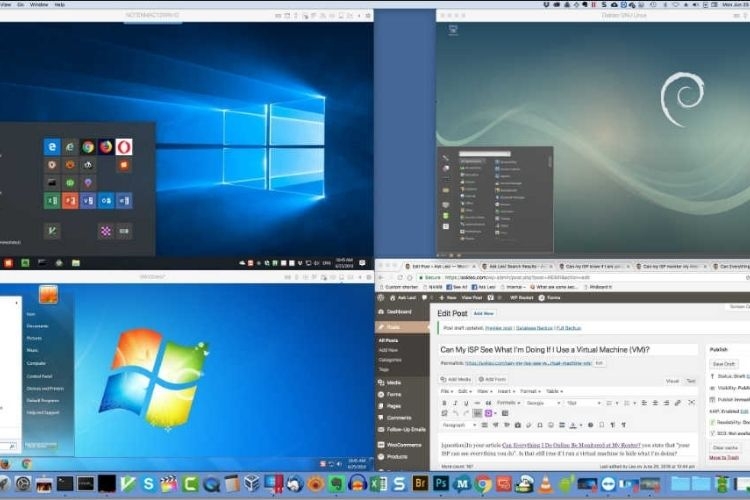The image size is (750, 500).
Task: Open Evernote from macOS Dock
Action: [337, 484]
